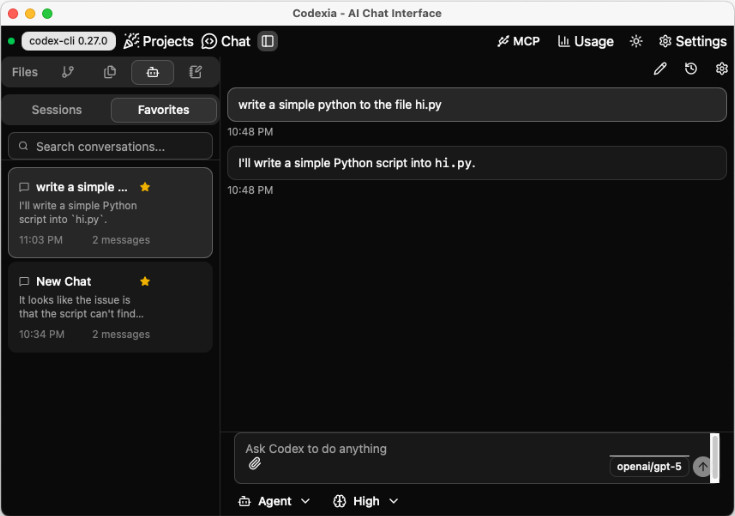This screenshot has height=516, width=735.
Task: Click the send arrow button
Action: (702, 467)
